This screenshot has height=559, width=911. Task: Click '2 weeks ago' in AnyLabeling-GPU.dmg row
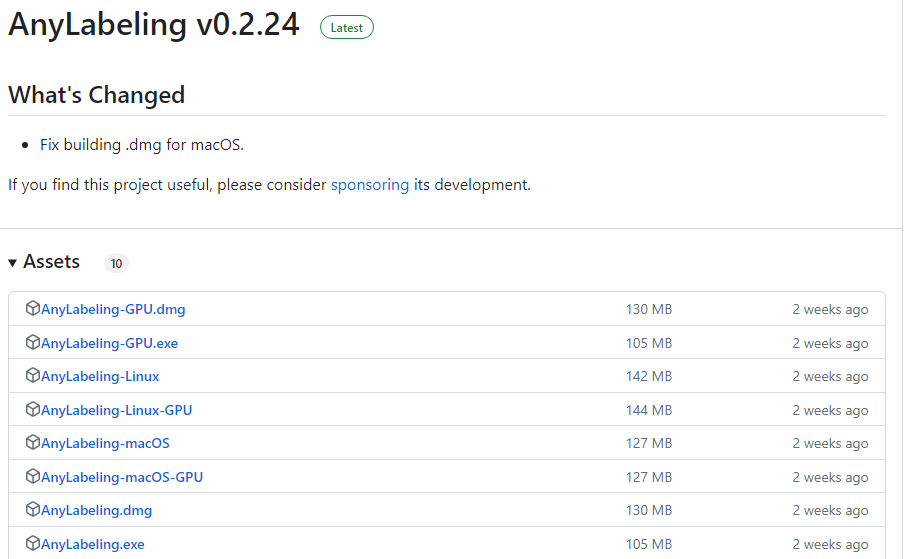coord(830,309)
